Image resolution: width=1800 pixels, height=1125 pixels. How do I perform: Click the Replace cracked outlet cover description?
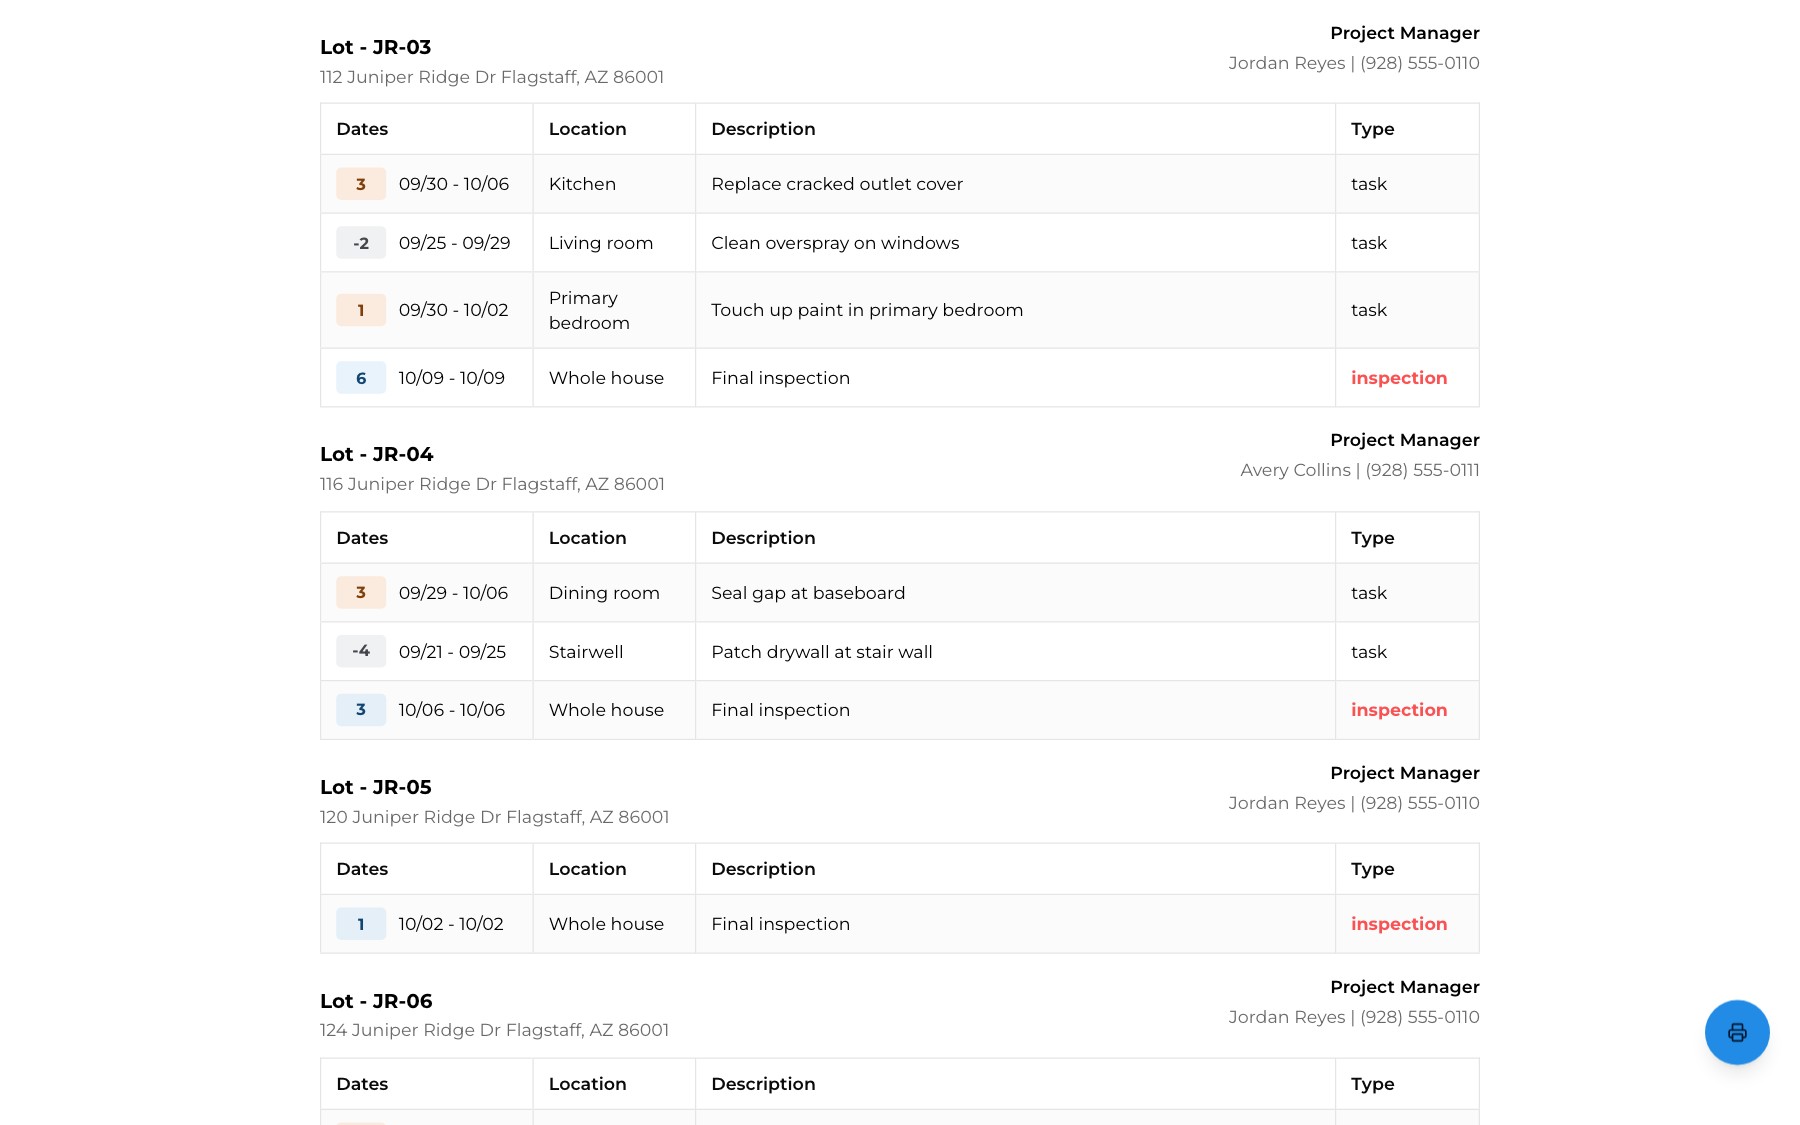[837, 184]
